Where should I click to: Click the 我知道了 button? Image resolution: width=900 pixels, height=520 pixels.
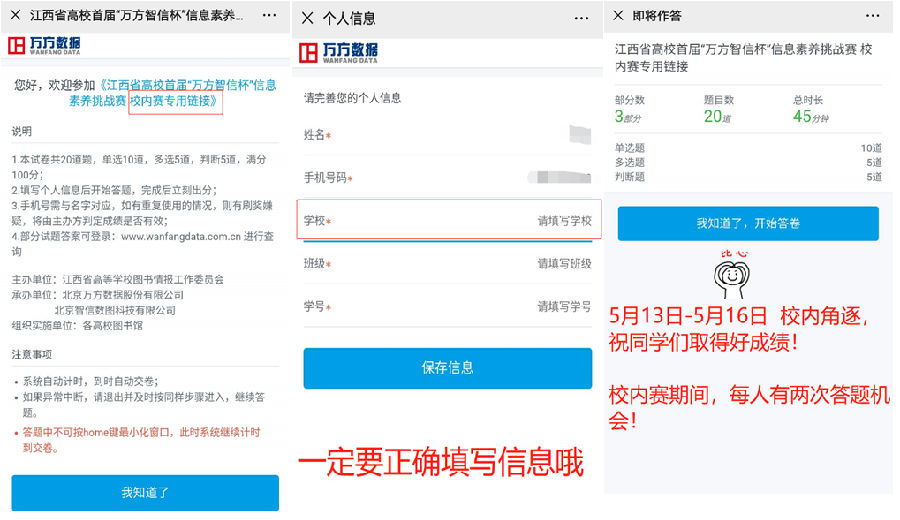pos(145,492)
